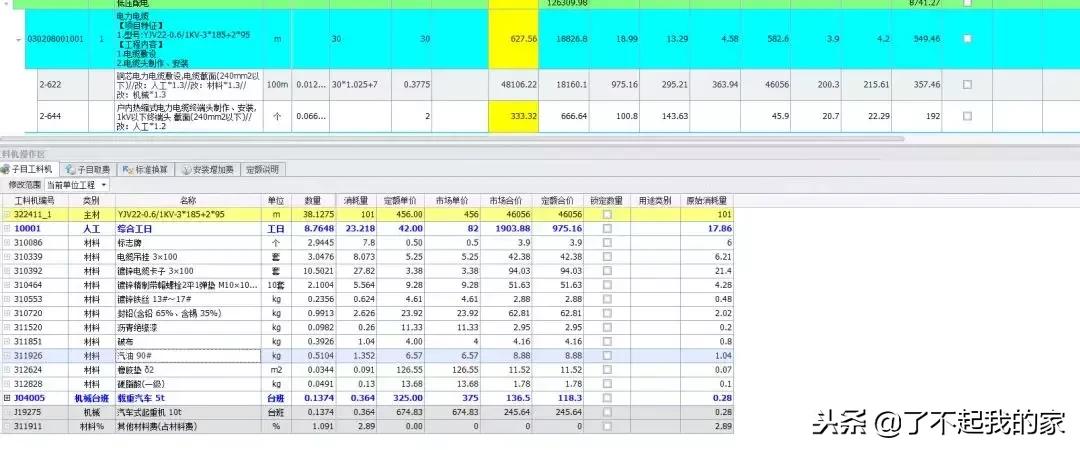
Task: Select the 封铅(含铅 65%、含锡 35%) name cell
Action: [188, 313]
